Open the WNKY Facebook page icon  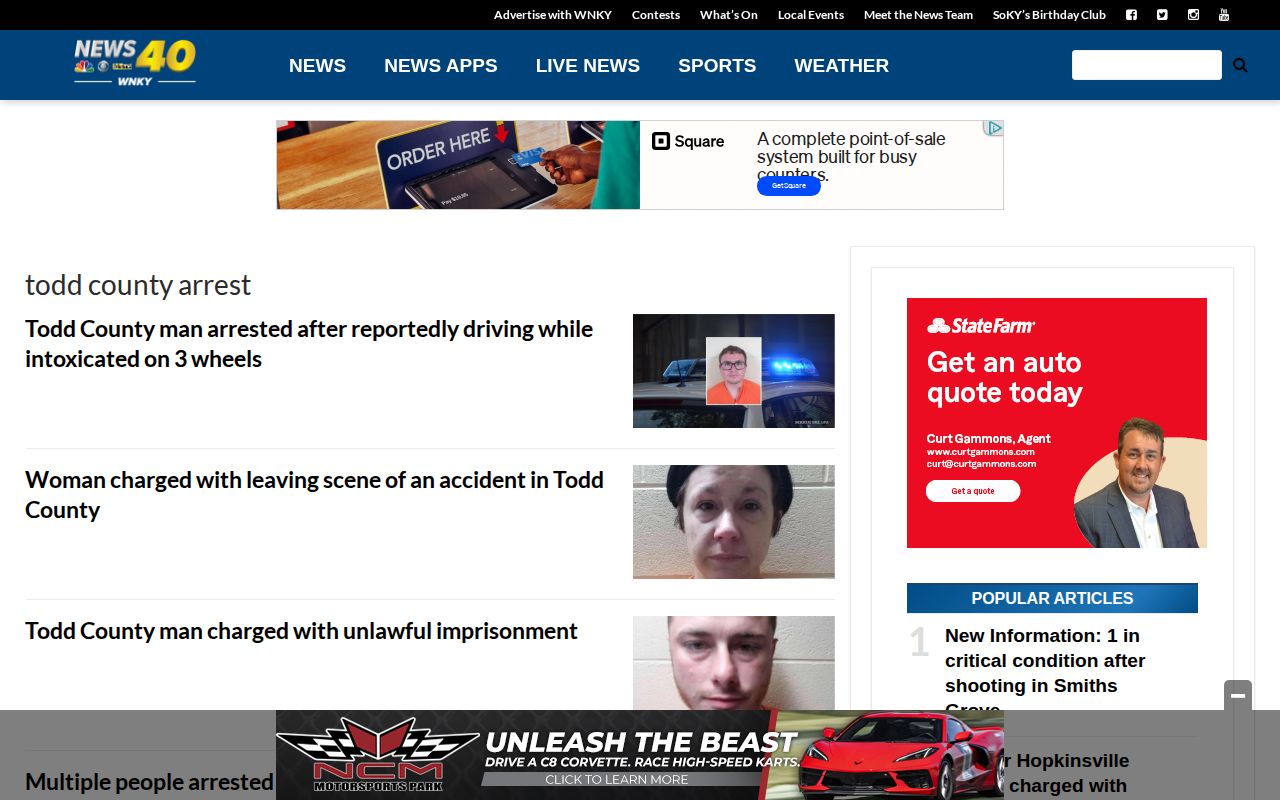click(x=1131, y=15)
